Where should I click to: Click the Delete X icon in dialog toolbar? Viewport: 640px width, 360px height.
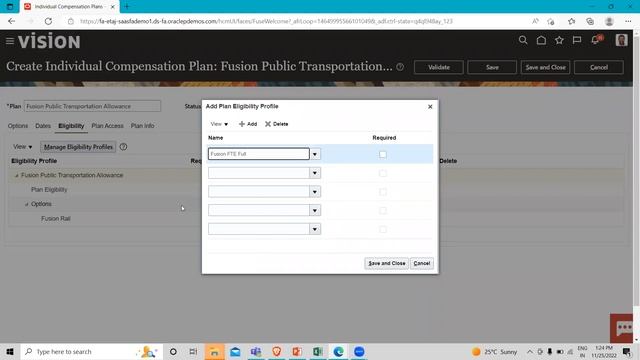tap(268, 124)
